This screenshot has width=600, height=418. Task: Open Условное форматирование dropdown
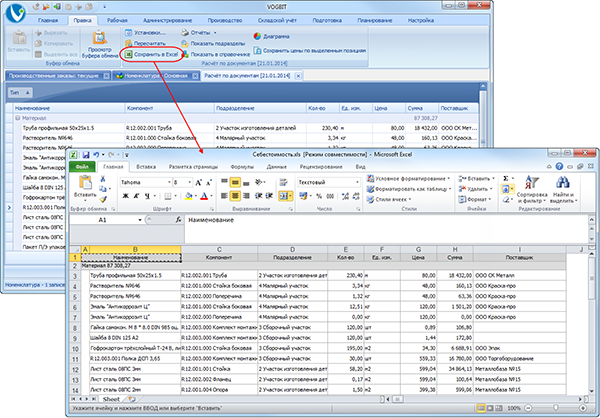coord(408,178)
